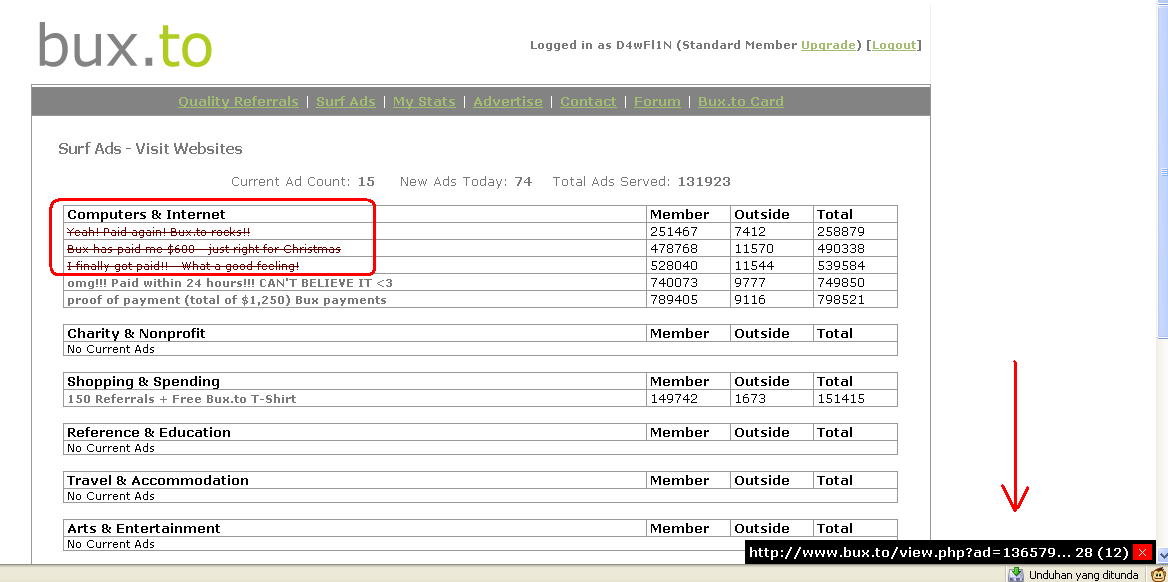Screen dimensions: 1168x582
Task: Click the vertical scrollbar thumb
Action: (1163, 171)
